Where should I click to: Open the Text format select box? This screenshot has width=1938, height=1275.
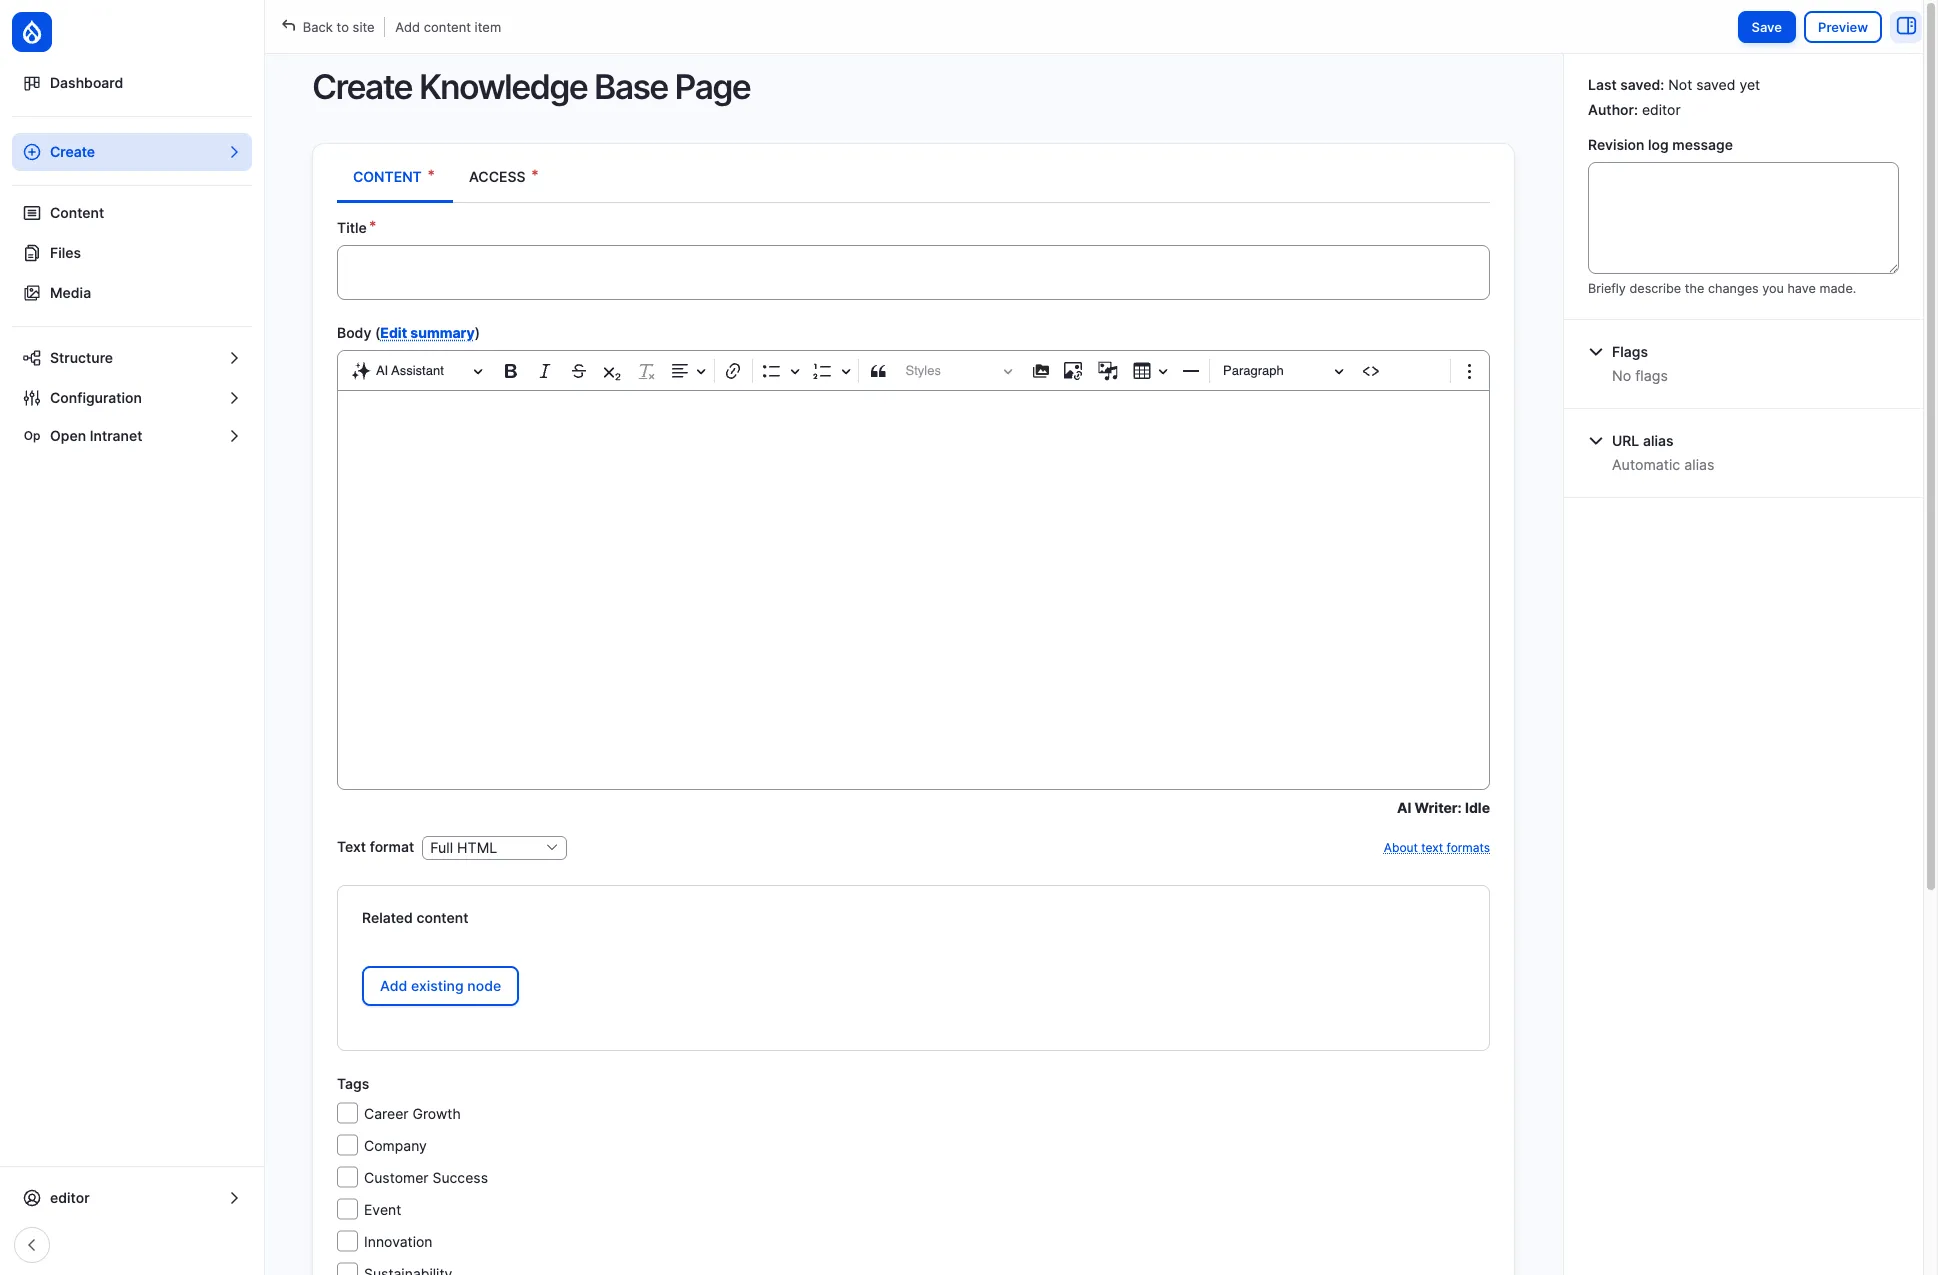pyautogui.click(x=494, y=848)
